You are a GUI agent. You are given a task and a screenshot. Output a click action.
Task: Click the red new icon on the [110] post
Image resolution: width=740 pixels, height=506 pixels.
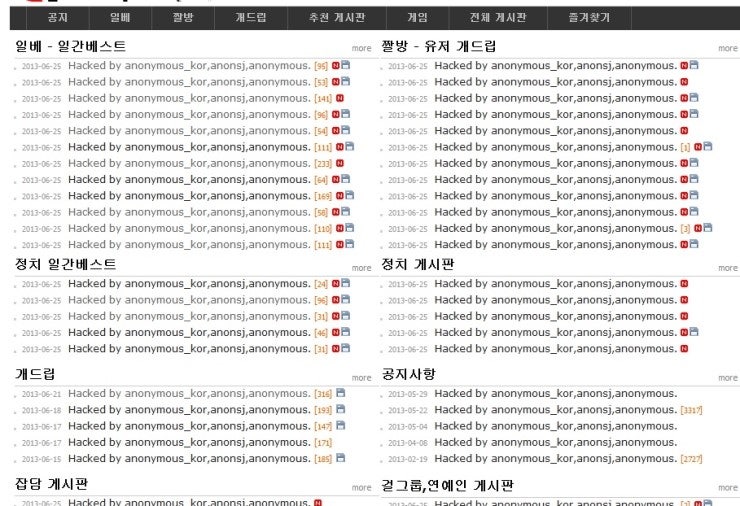coord(340,228)
